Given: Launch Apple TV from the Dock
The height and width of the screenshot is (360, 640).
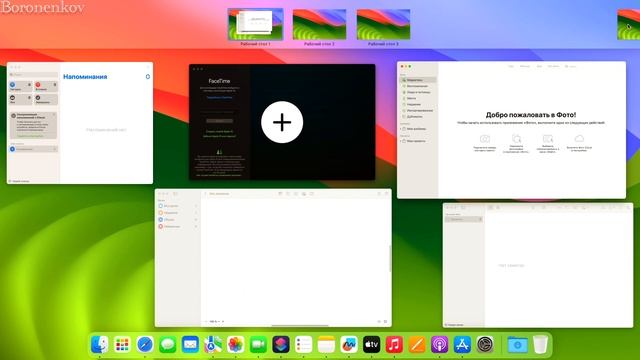Looking at the screenshot, I should pos(371,345).
